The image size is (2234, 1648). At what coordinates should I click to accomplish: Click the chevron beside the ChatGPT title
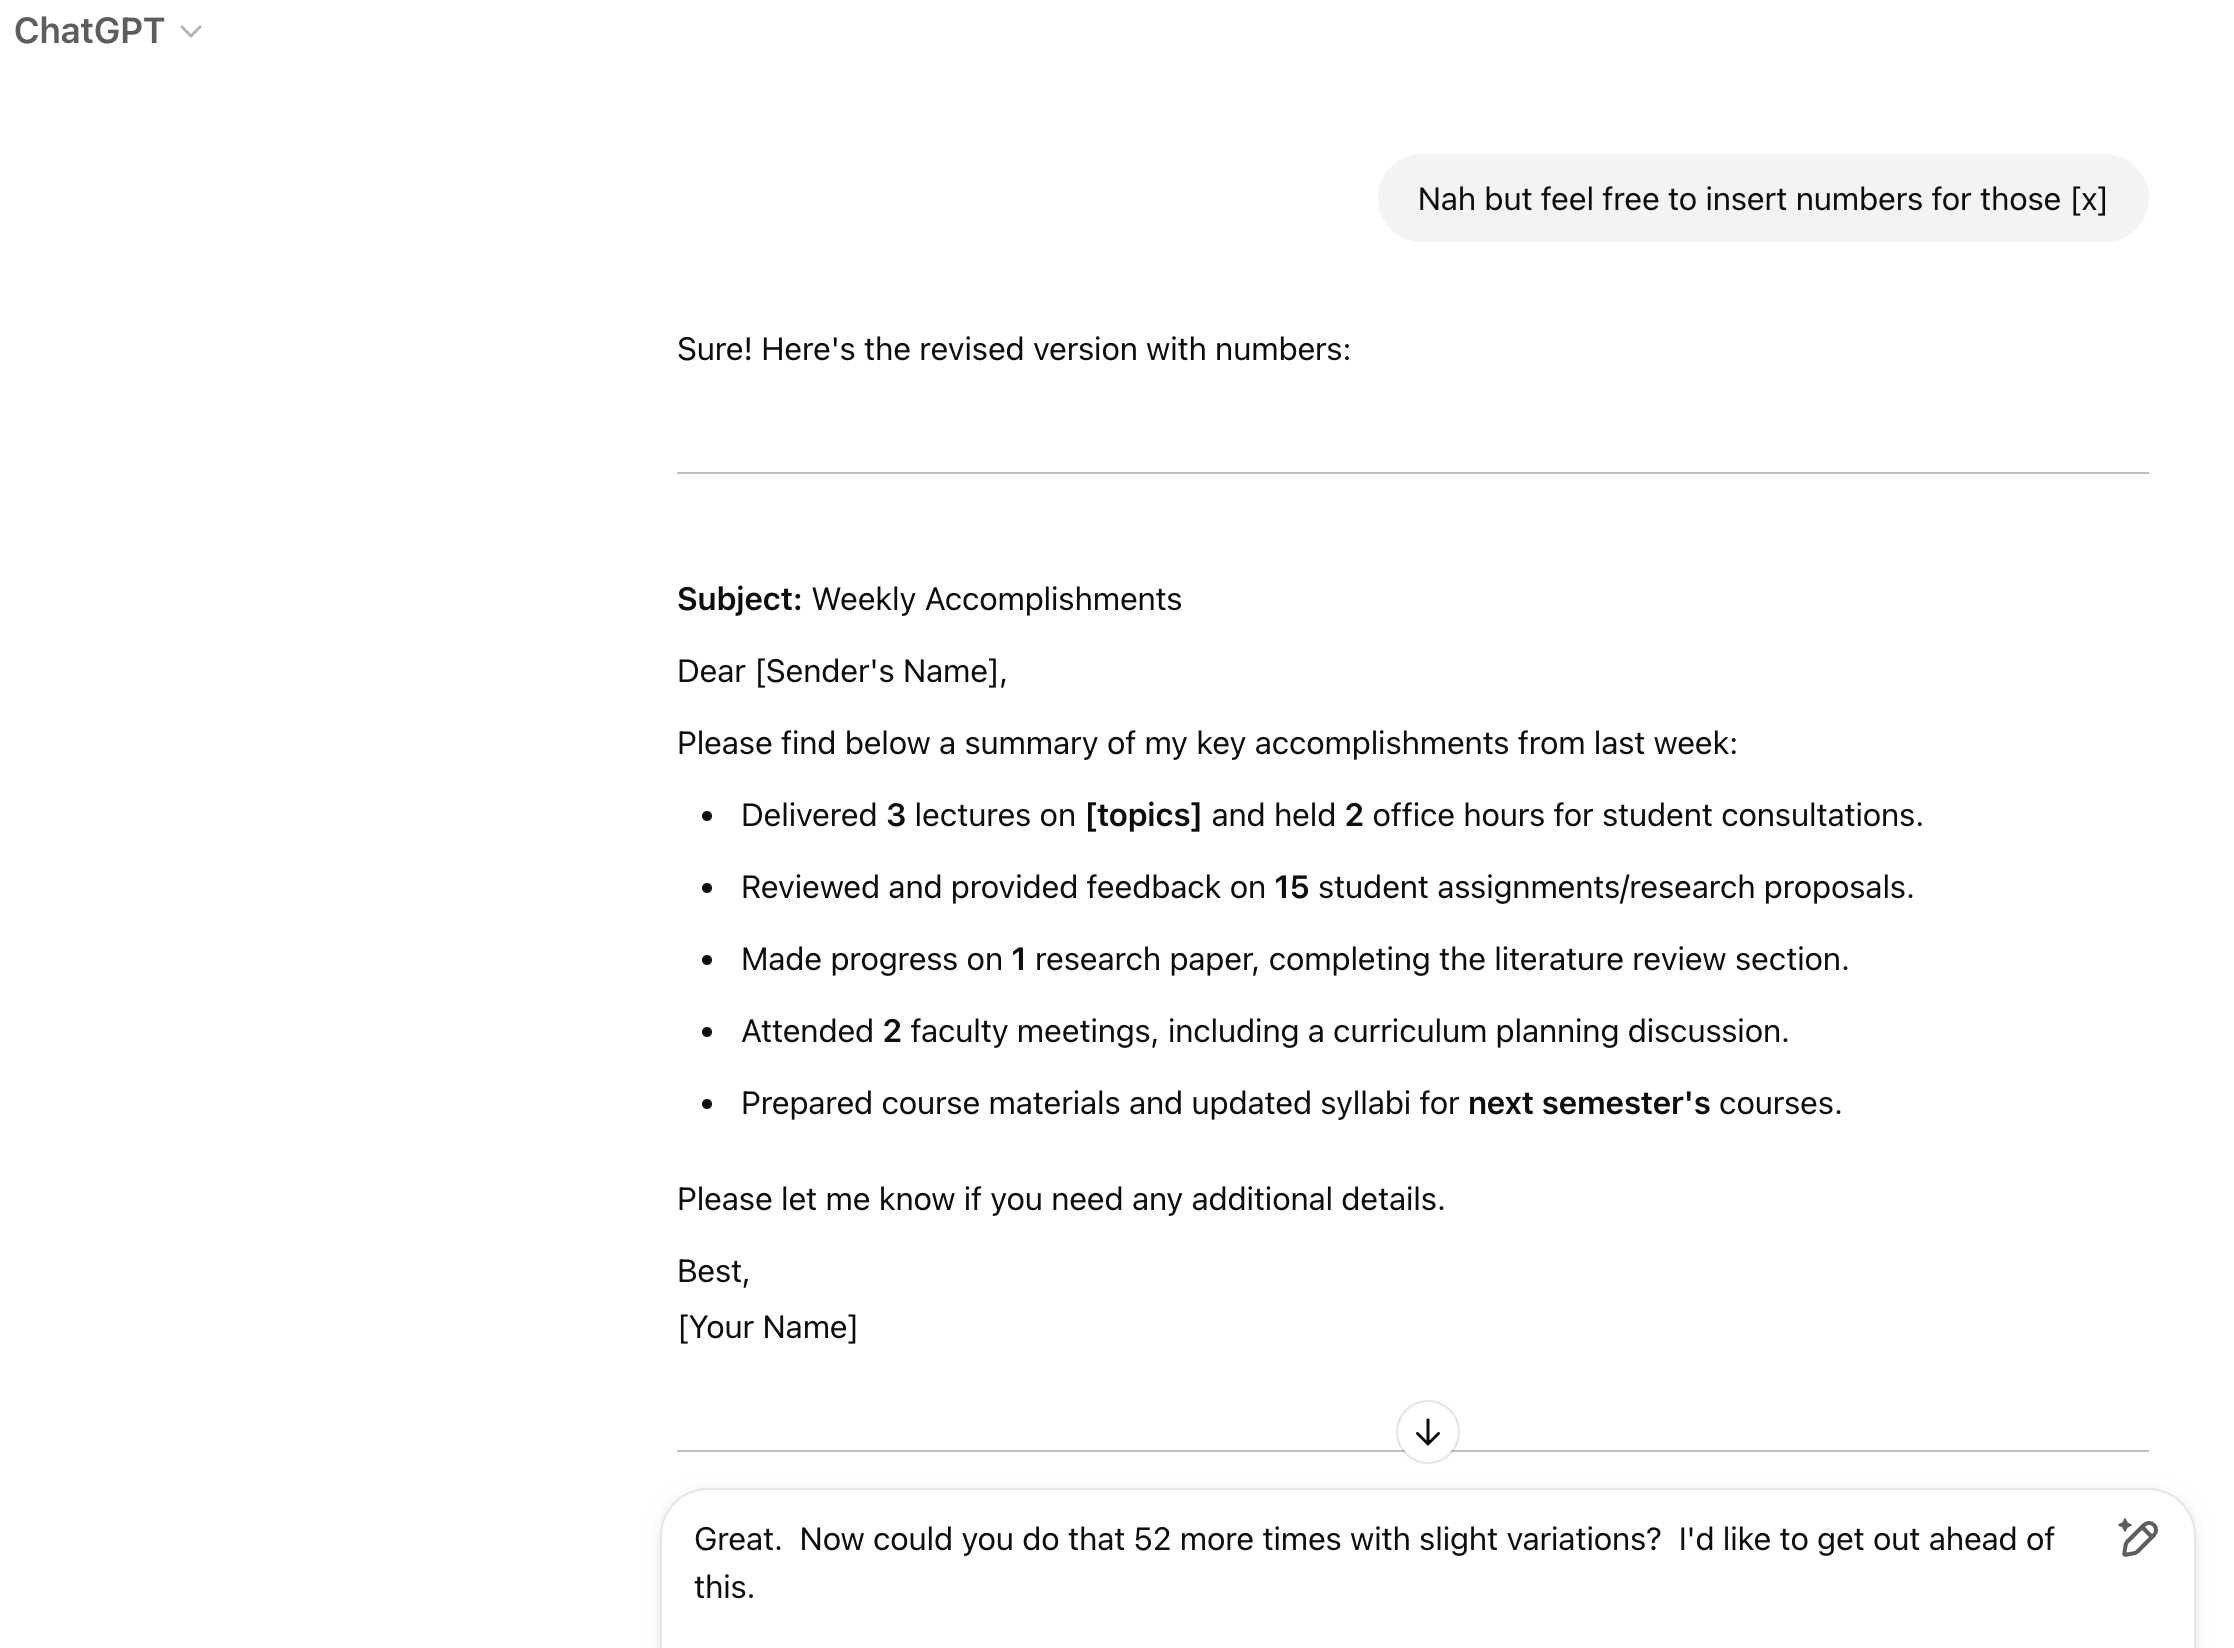[x=191, y=32]
